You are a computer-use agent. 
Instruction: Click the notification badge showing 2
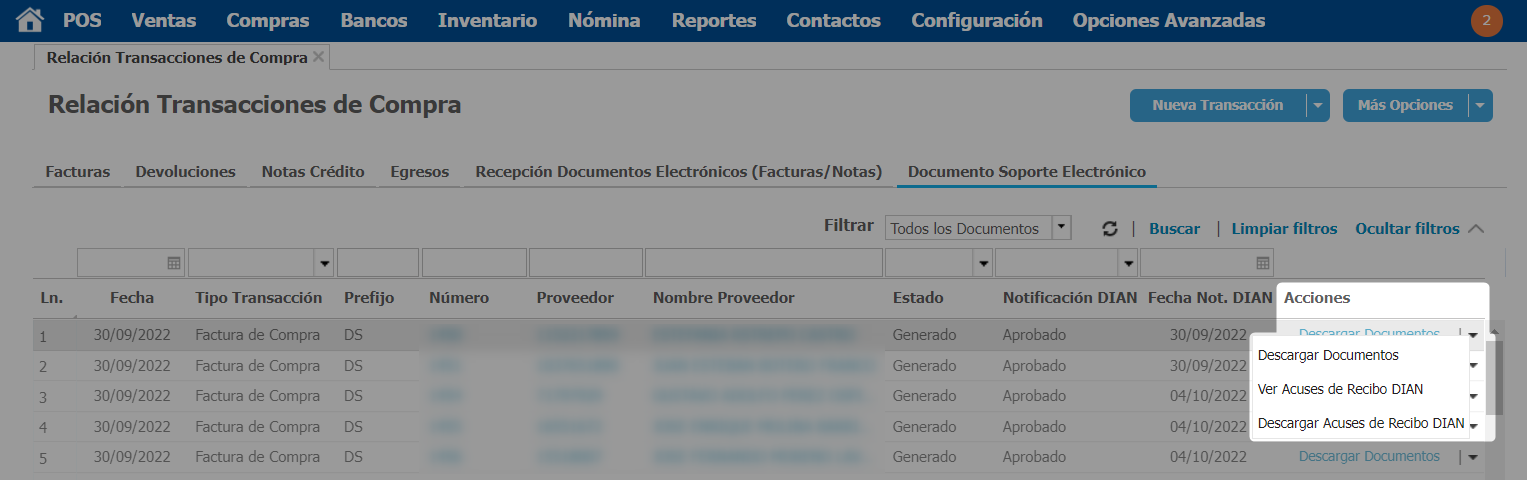click(x=1486, y=21)
